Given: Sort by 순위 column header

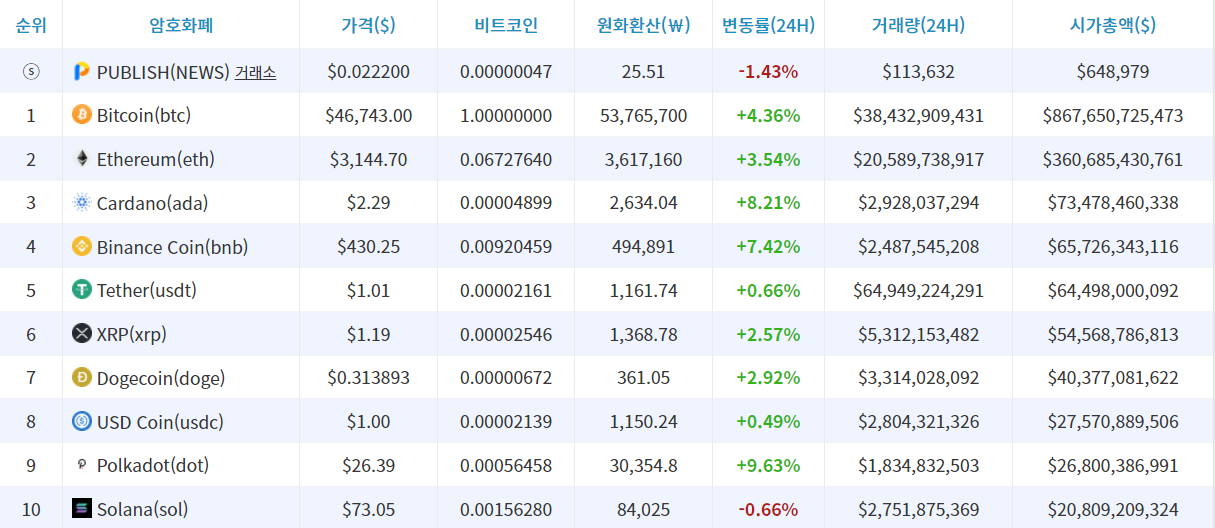Looking at the screenshot, I should [31, 25].
